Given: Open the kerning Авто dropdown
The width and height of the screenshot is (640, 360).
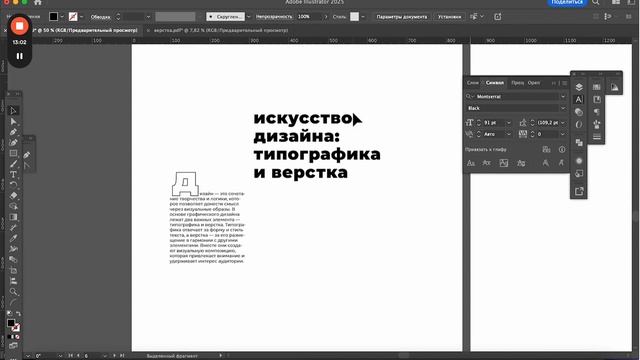Looking at the screenshot, I should point(509,134).
